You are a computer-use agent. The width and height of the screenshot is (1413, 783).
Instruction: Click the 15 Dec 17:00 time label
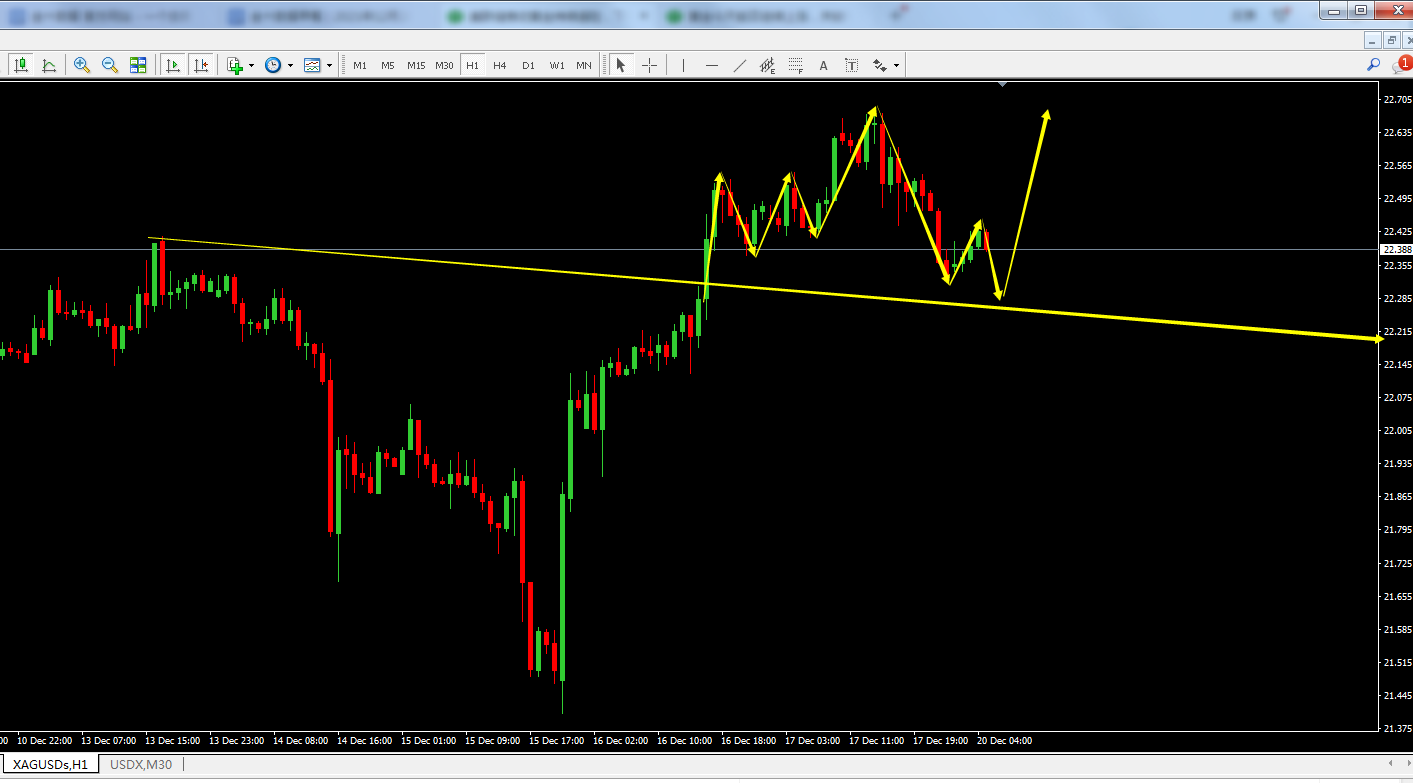pyautogui.click(x=557, y=741)
